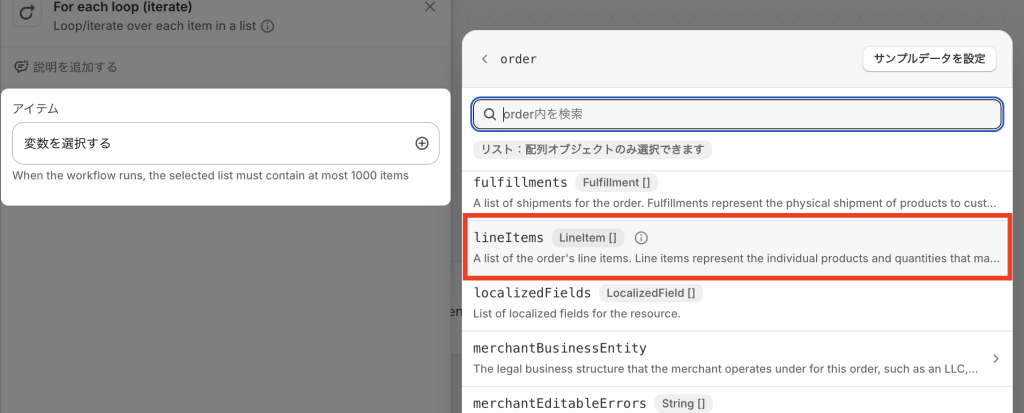Close the For each loop panel

point(430,7)
